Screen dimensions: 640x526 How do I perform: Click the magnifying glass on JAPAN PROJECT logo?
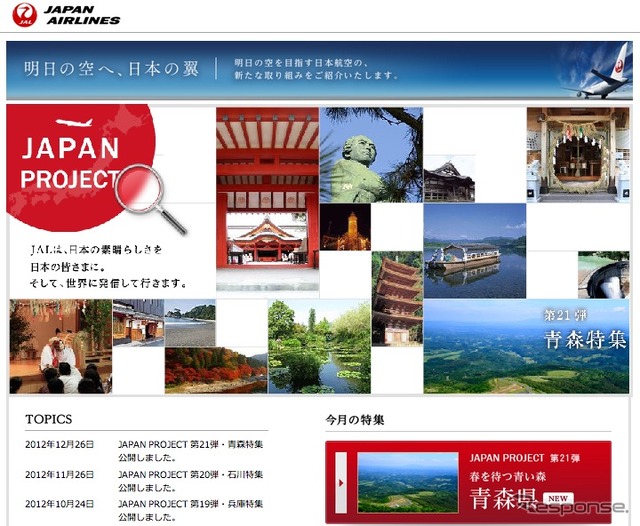(150, 198)
